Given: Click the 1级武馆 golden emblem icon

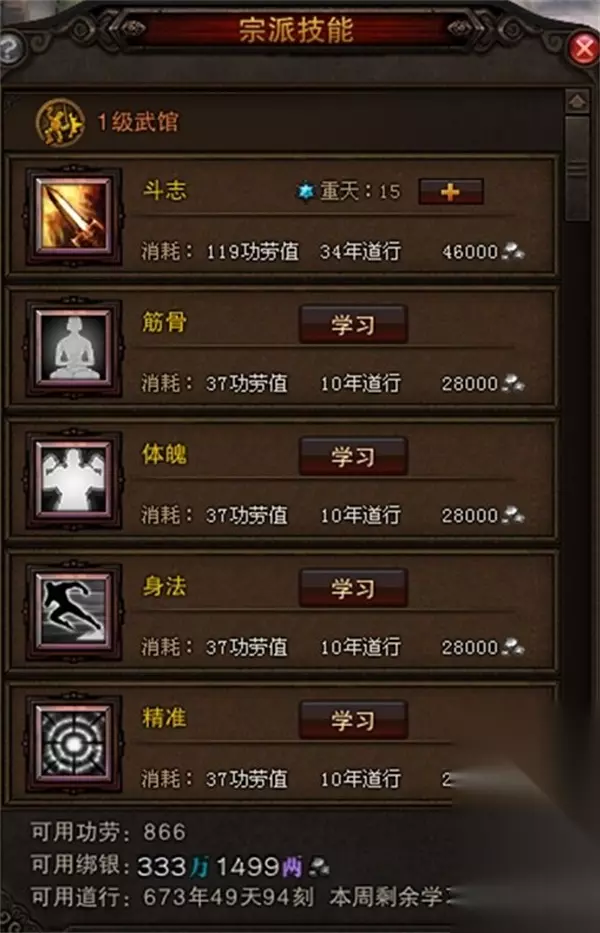Looking at the screenshot, I should [60, 123].
